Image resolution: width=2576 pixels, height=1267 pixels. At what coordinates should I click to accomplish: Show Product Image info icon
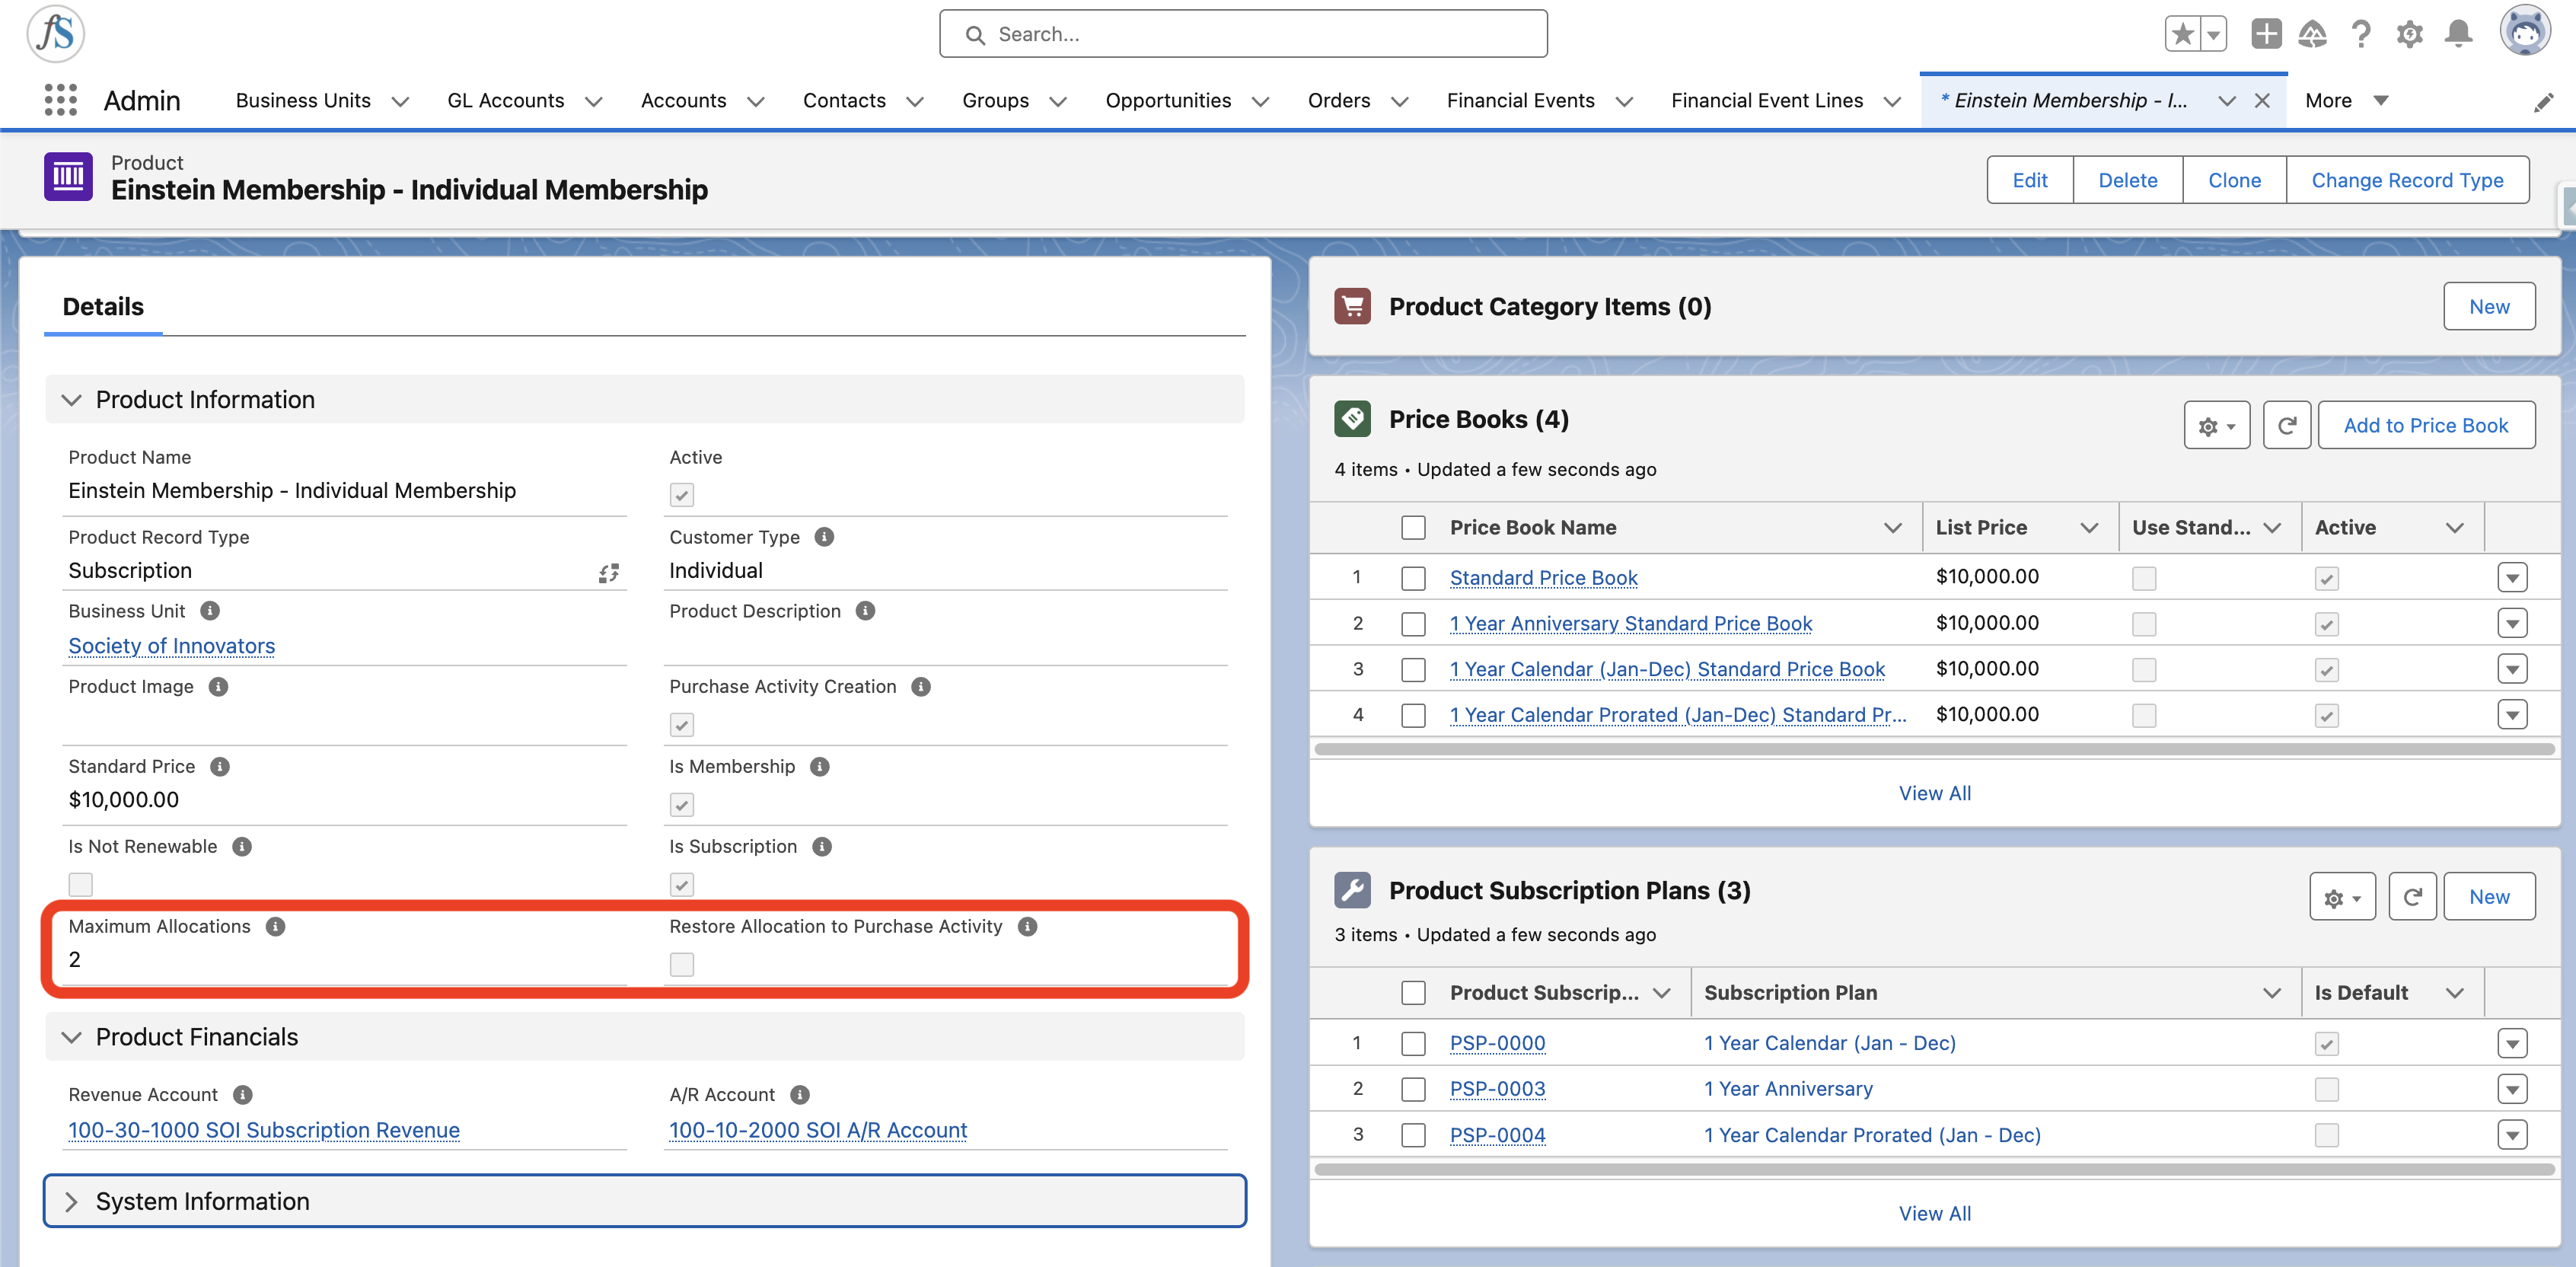coord(218,687)
